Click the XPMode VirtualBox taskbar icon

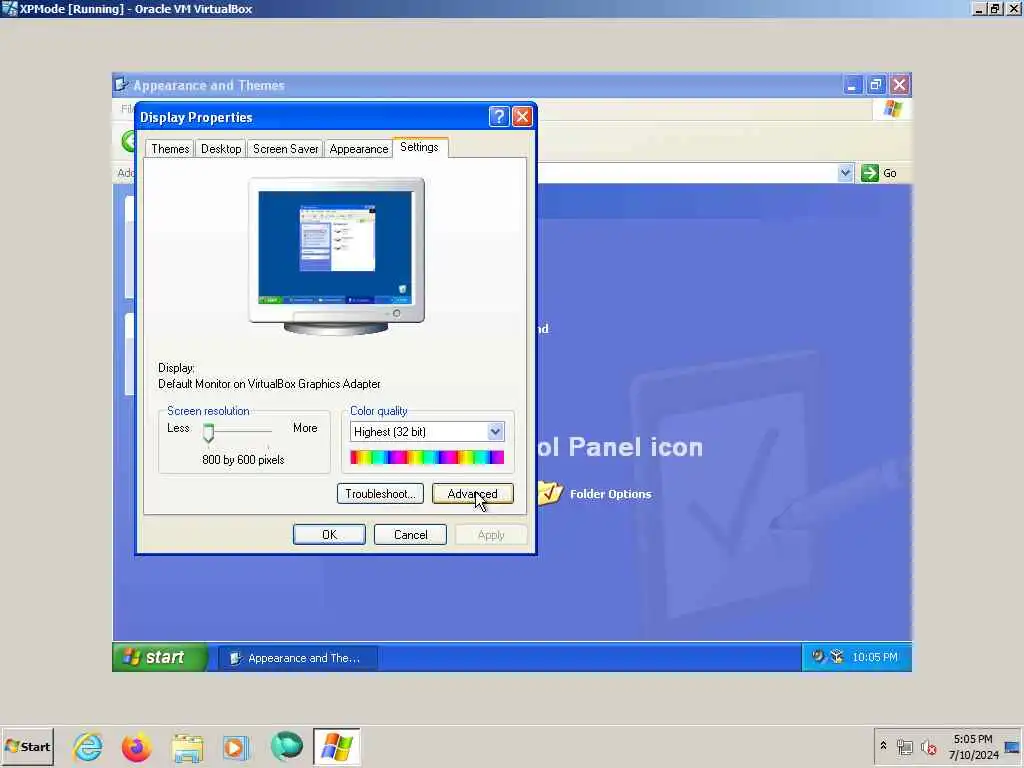[x=336, y=746]
